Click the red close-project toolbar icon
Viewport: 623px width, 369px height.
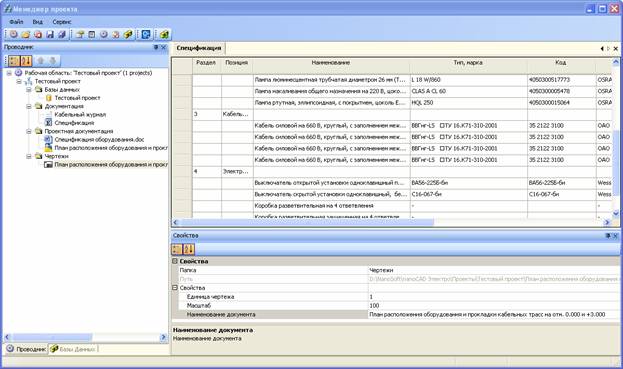click(38, 35)
